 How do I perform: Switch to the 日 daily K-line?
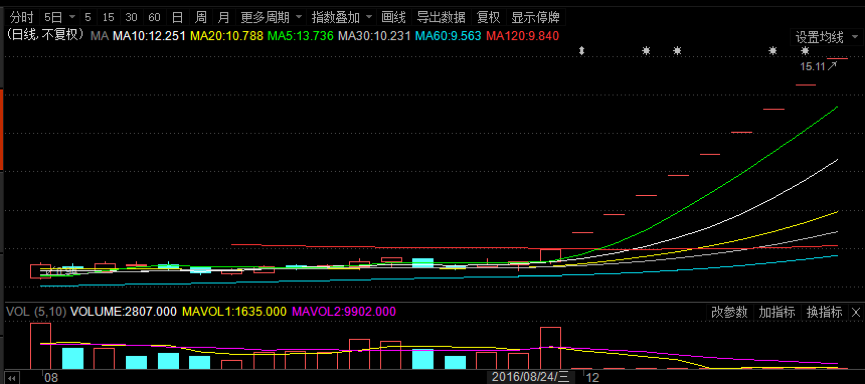(177, 17)
